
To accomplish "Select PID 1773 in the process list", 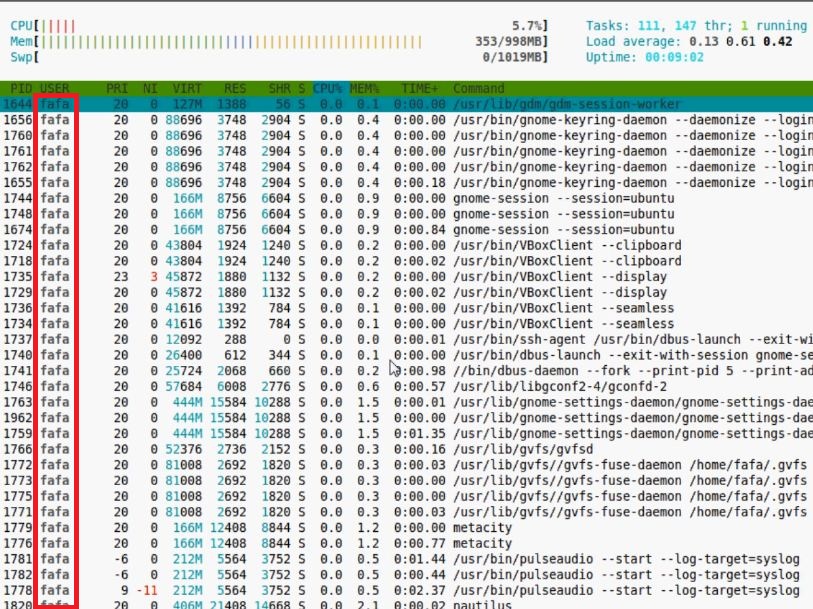I will 18,480.
